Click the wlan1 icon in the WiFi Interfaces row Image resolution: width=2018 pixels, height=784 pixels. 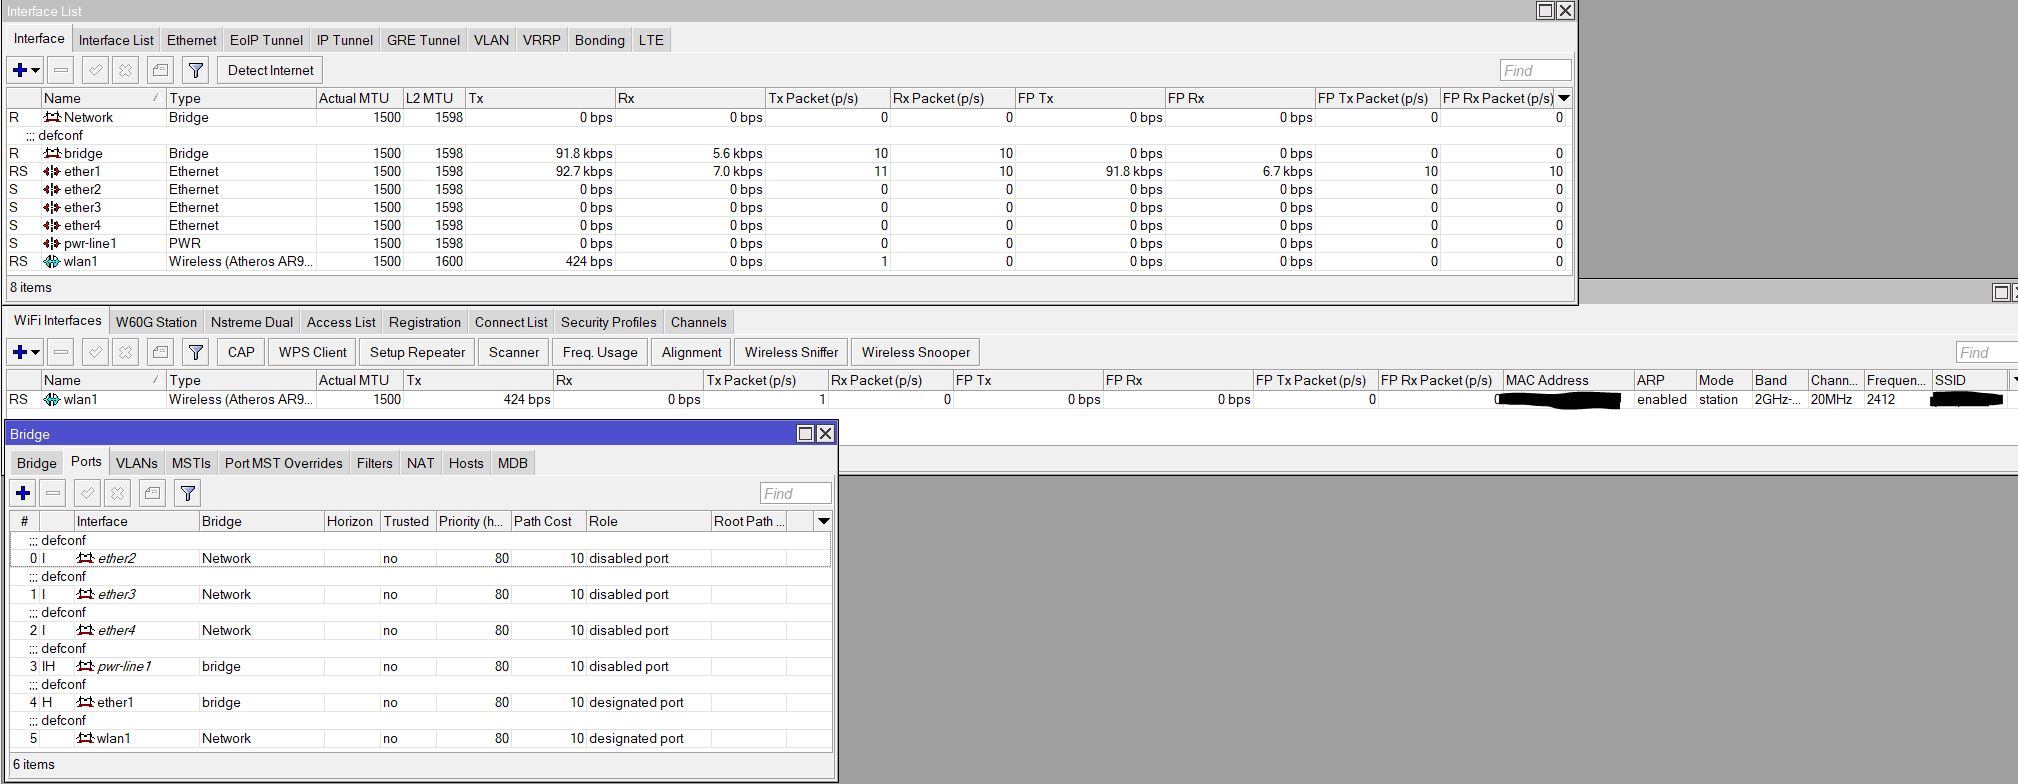coord(52,399)
